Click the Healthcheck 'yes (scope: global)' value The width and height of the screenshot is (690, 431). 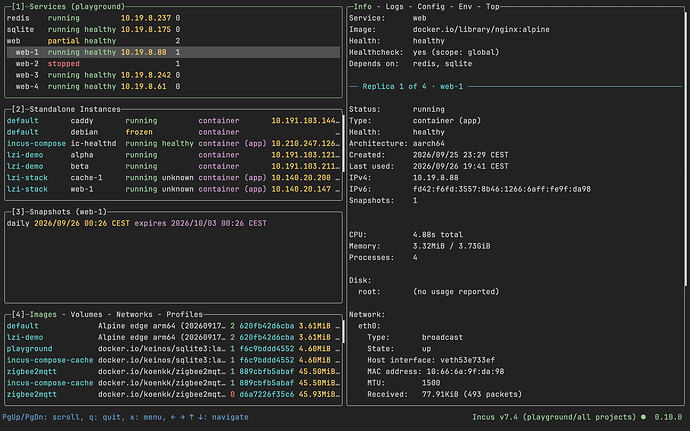tap(456, 52)
